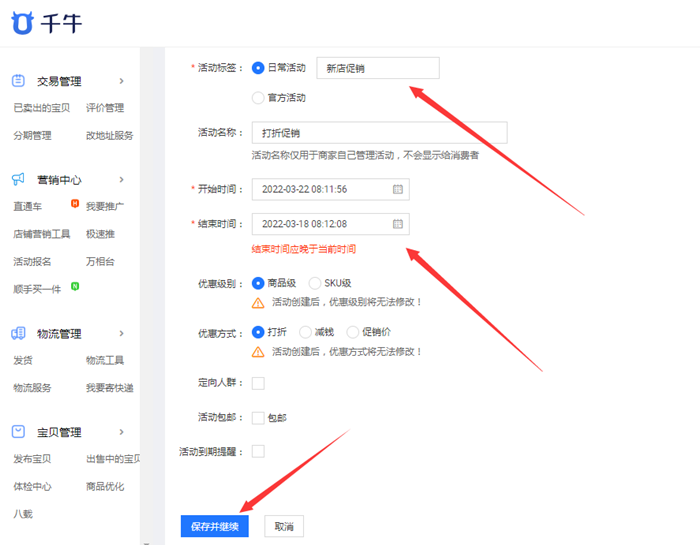Select the 官方活动 radio button
Screen dimensions: 700x545
[258, 98]
